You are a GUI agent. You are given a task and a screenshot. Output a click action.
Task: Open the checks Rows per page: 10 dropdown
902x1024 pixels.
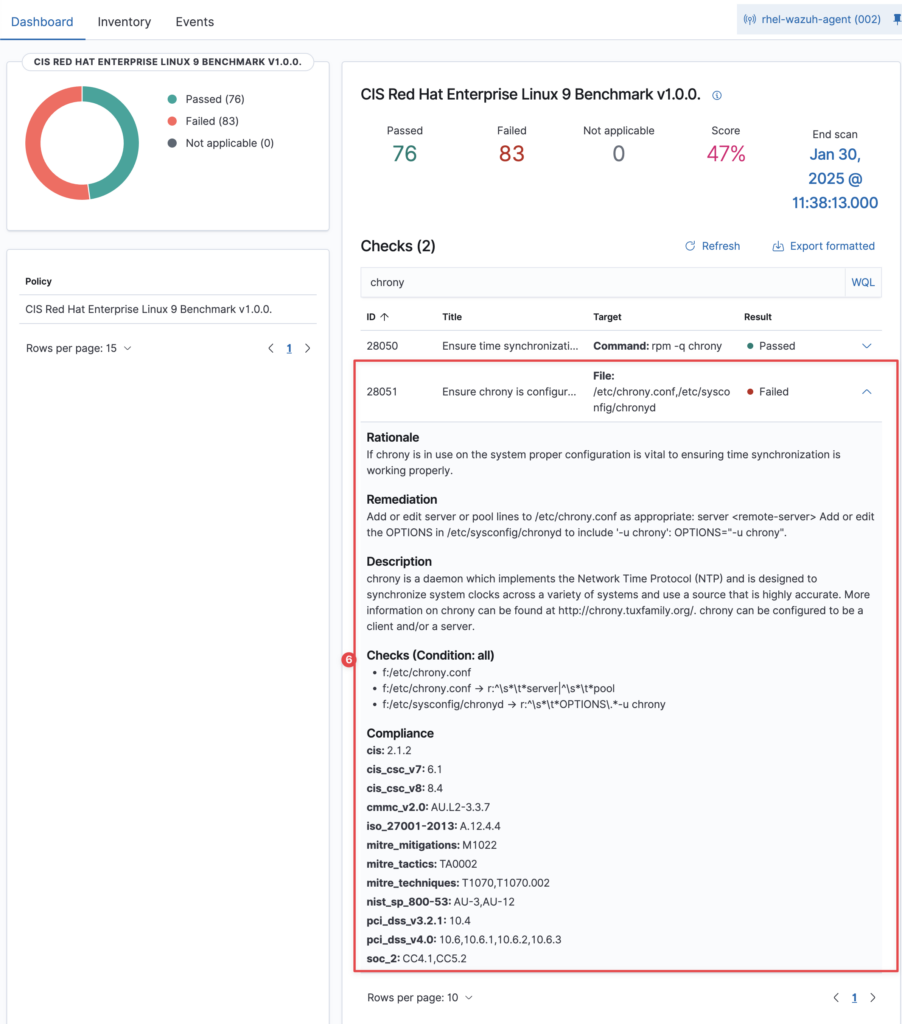click(420, 997)
